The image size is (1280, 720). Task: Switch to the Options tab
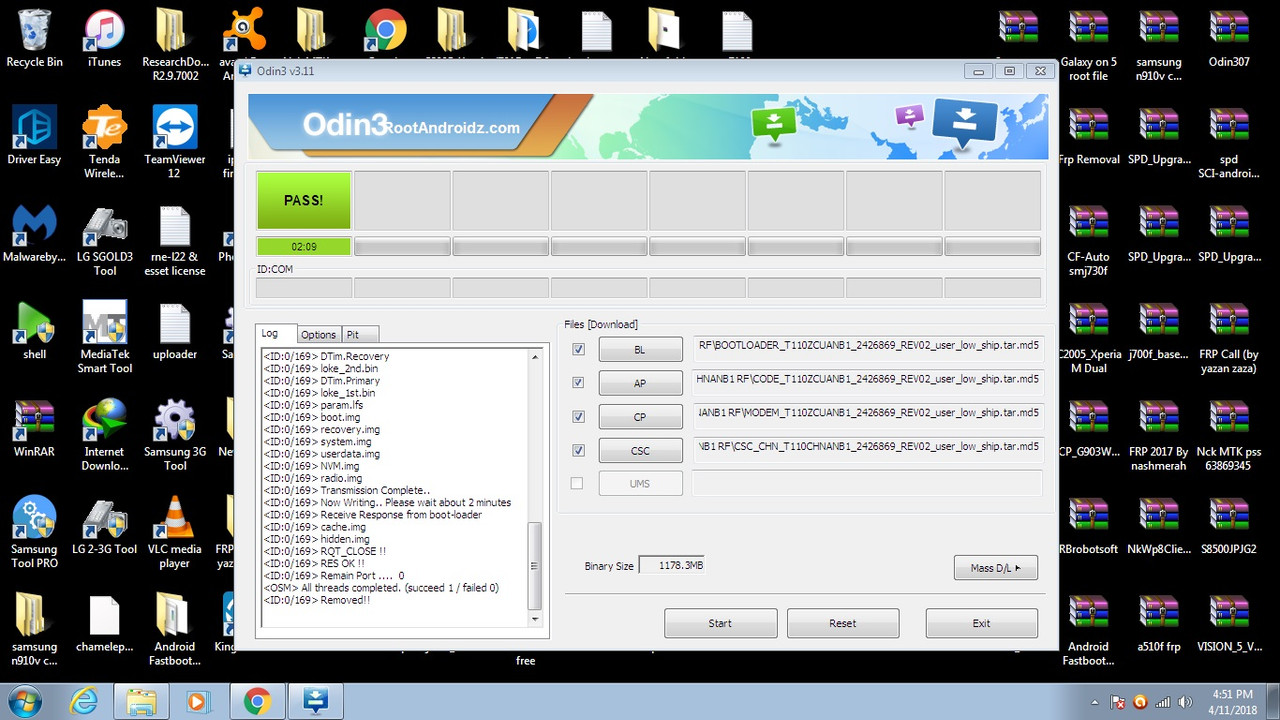click(x=318, y=334)
